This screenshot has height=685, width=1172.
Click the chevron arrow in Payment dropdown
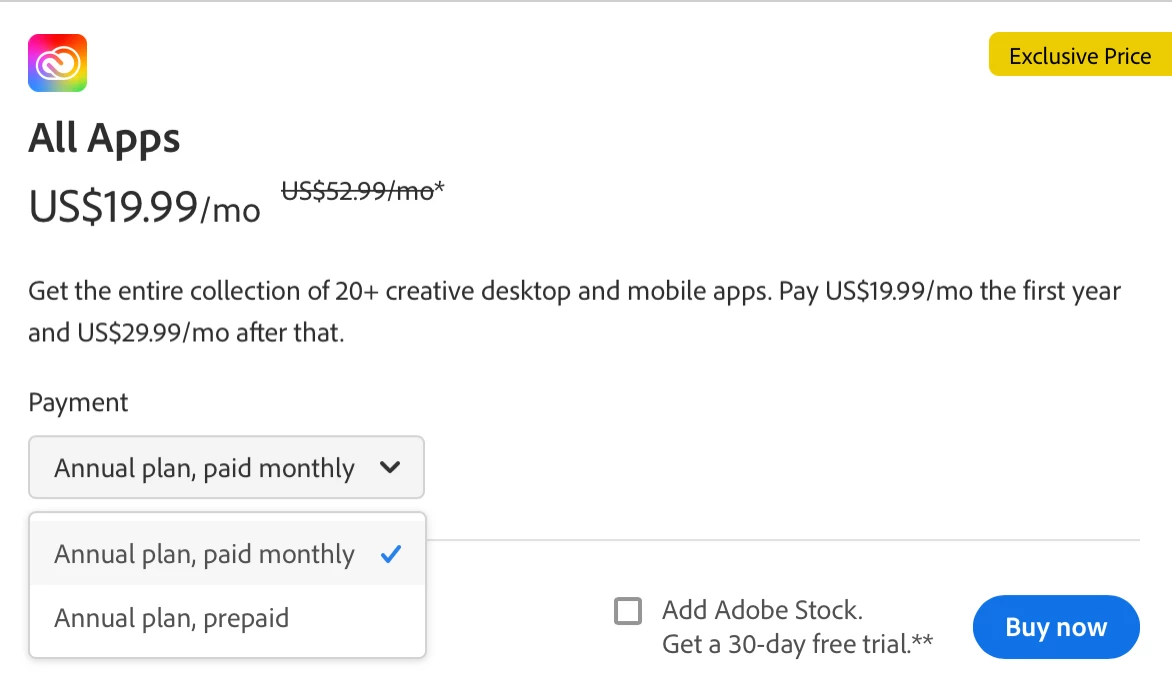(x=390, y=467)
